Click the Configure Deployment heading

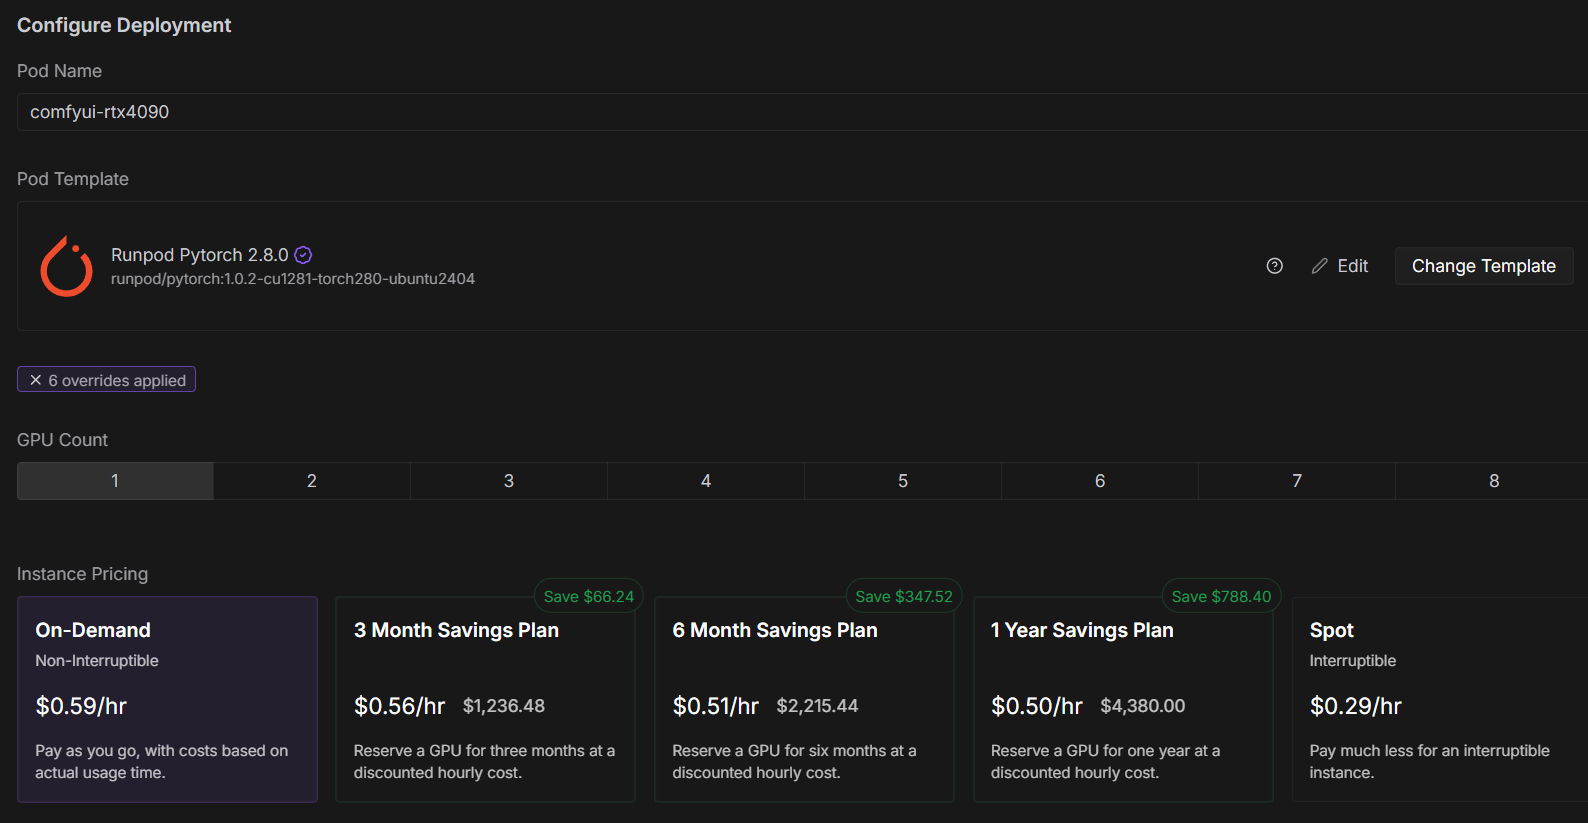(124, 25)
